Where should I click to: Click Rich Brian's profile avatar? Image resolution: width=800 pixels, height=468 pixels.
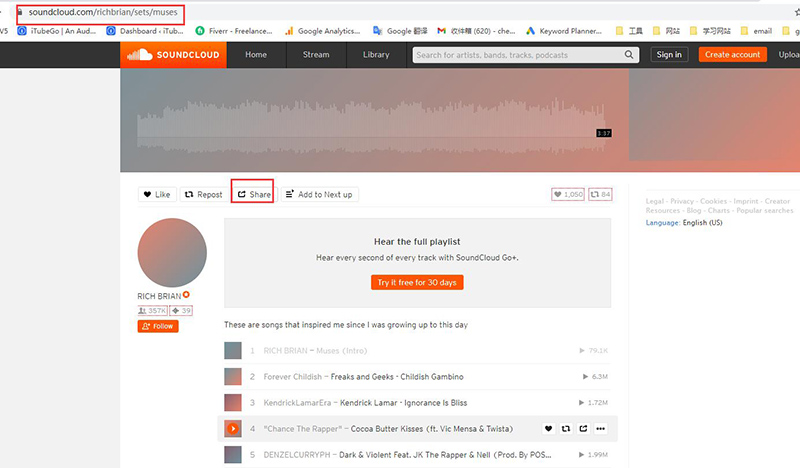(x=172, y=253)
